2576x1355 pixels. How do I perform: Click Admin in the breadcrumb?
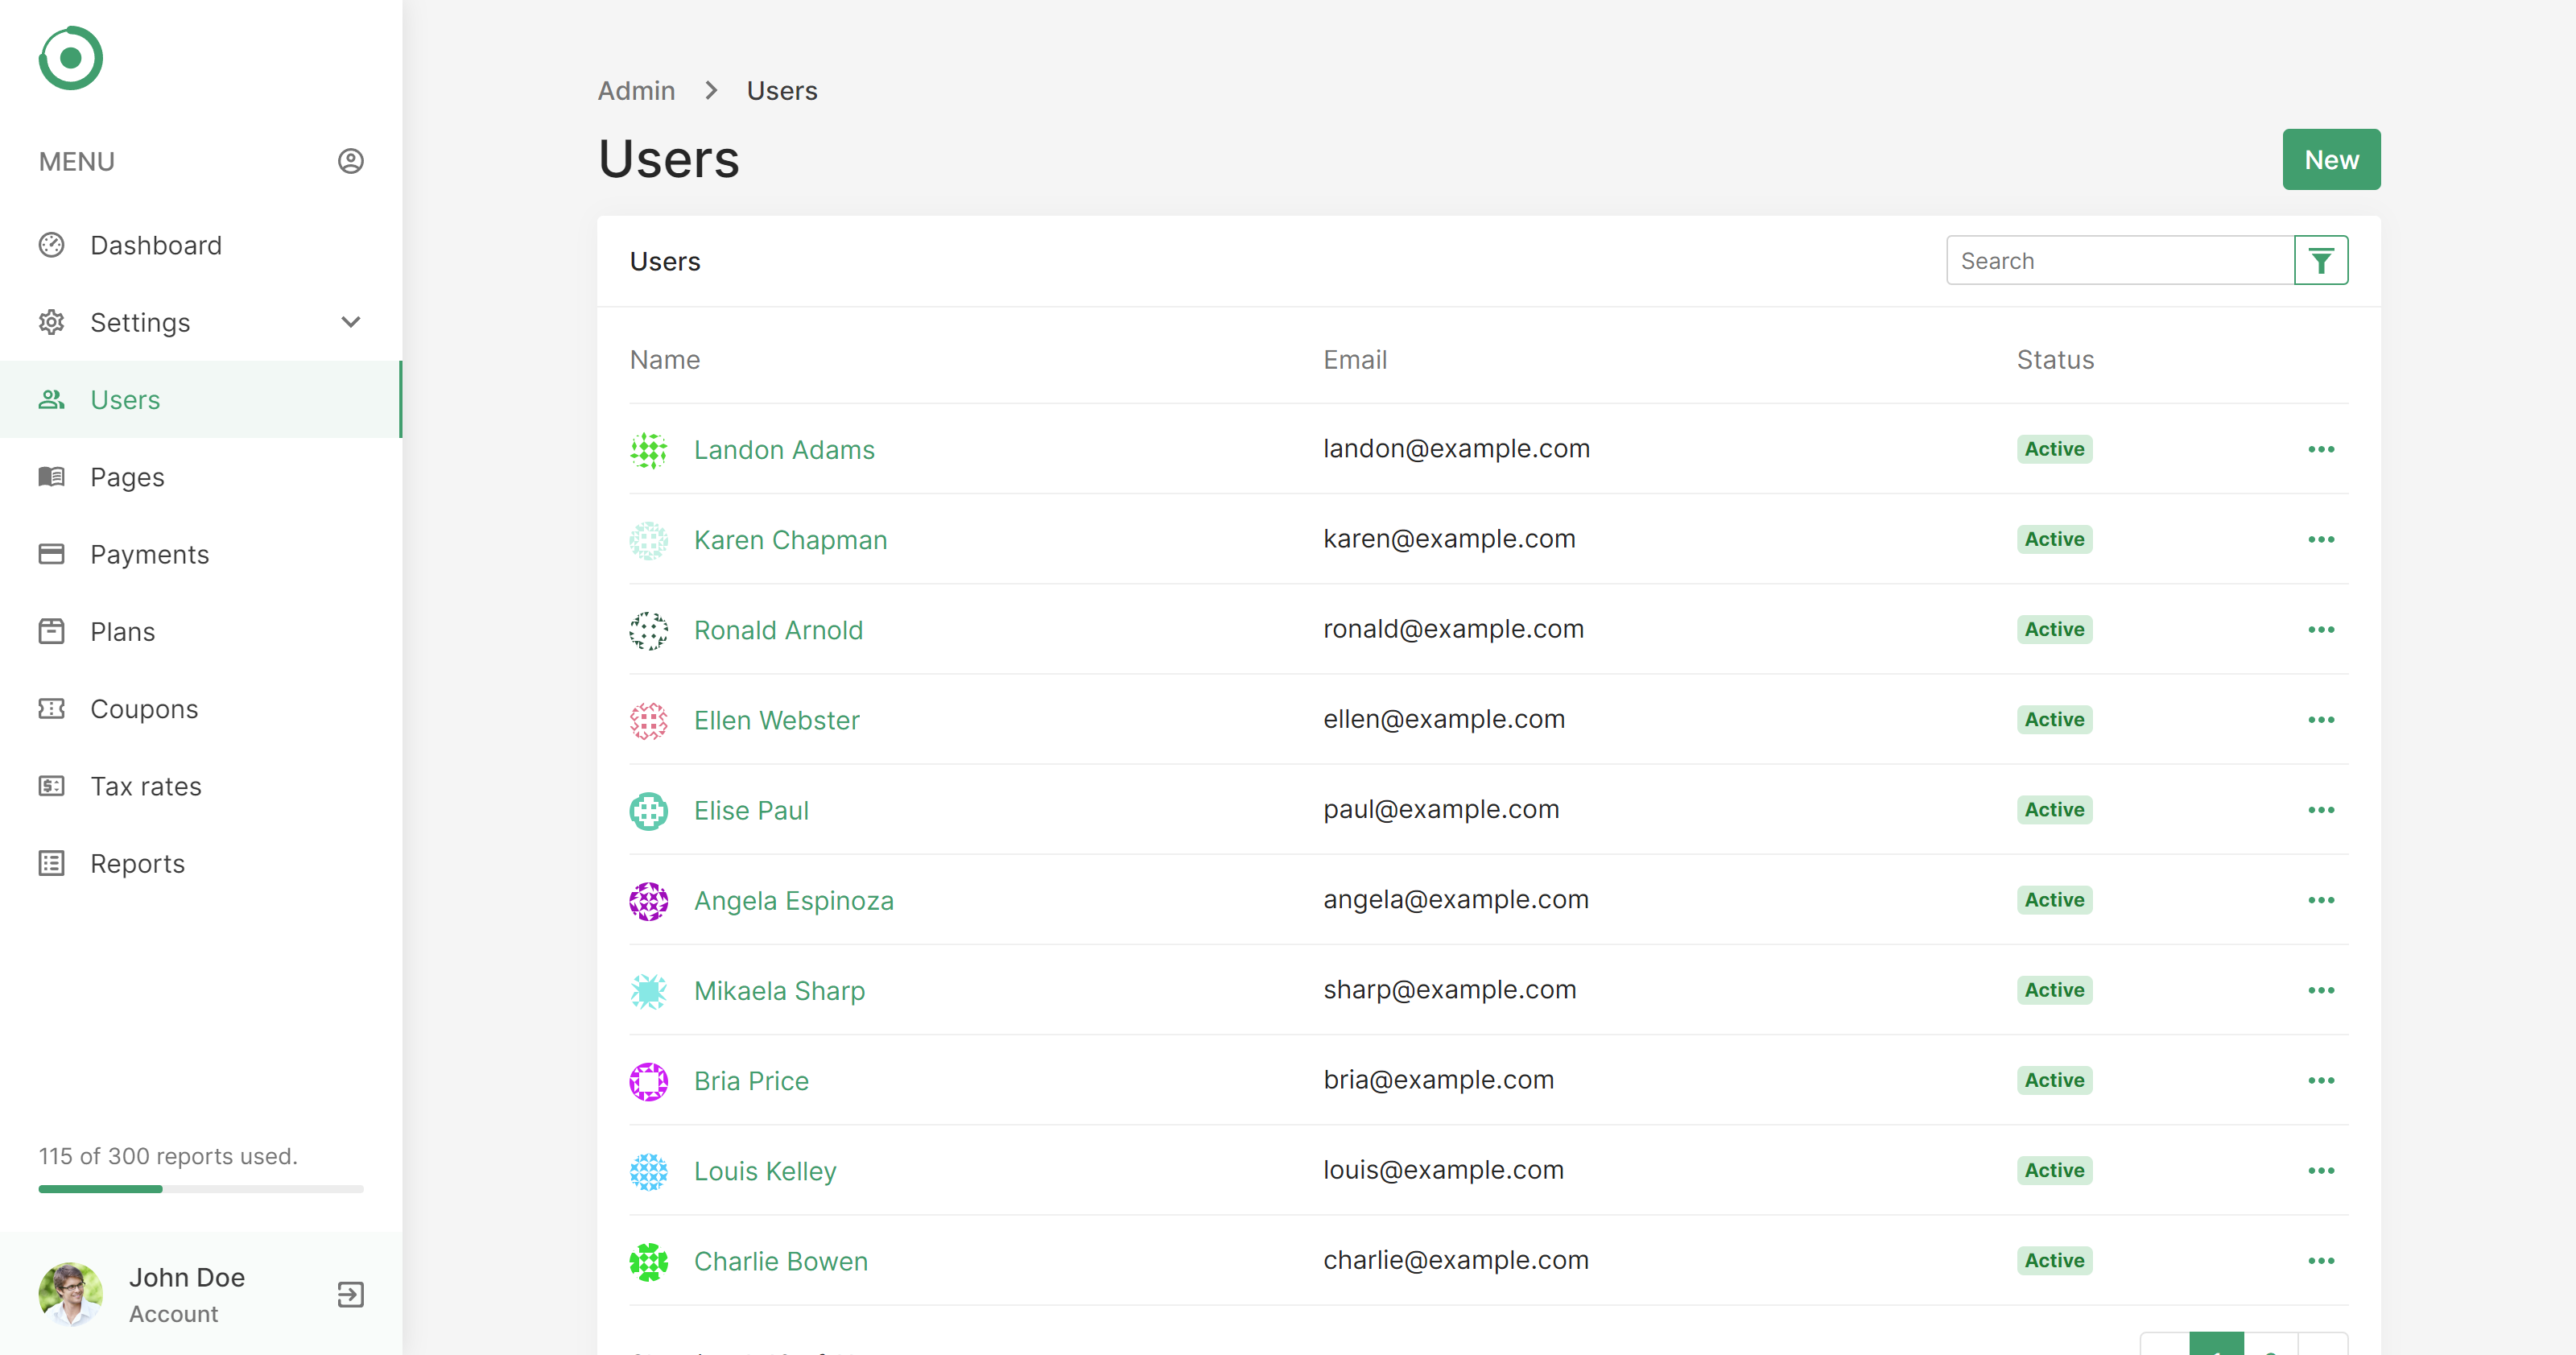click(636, 91)
